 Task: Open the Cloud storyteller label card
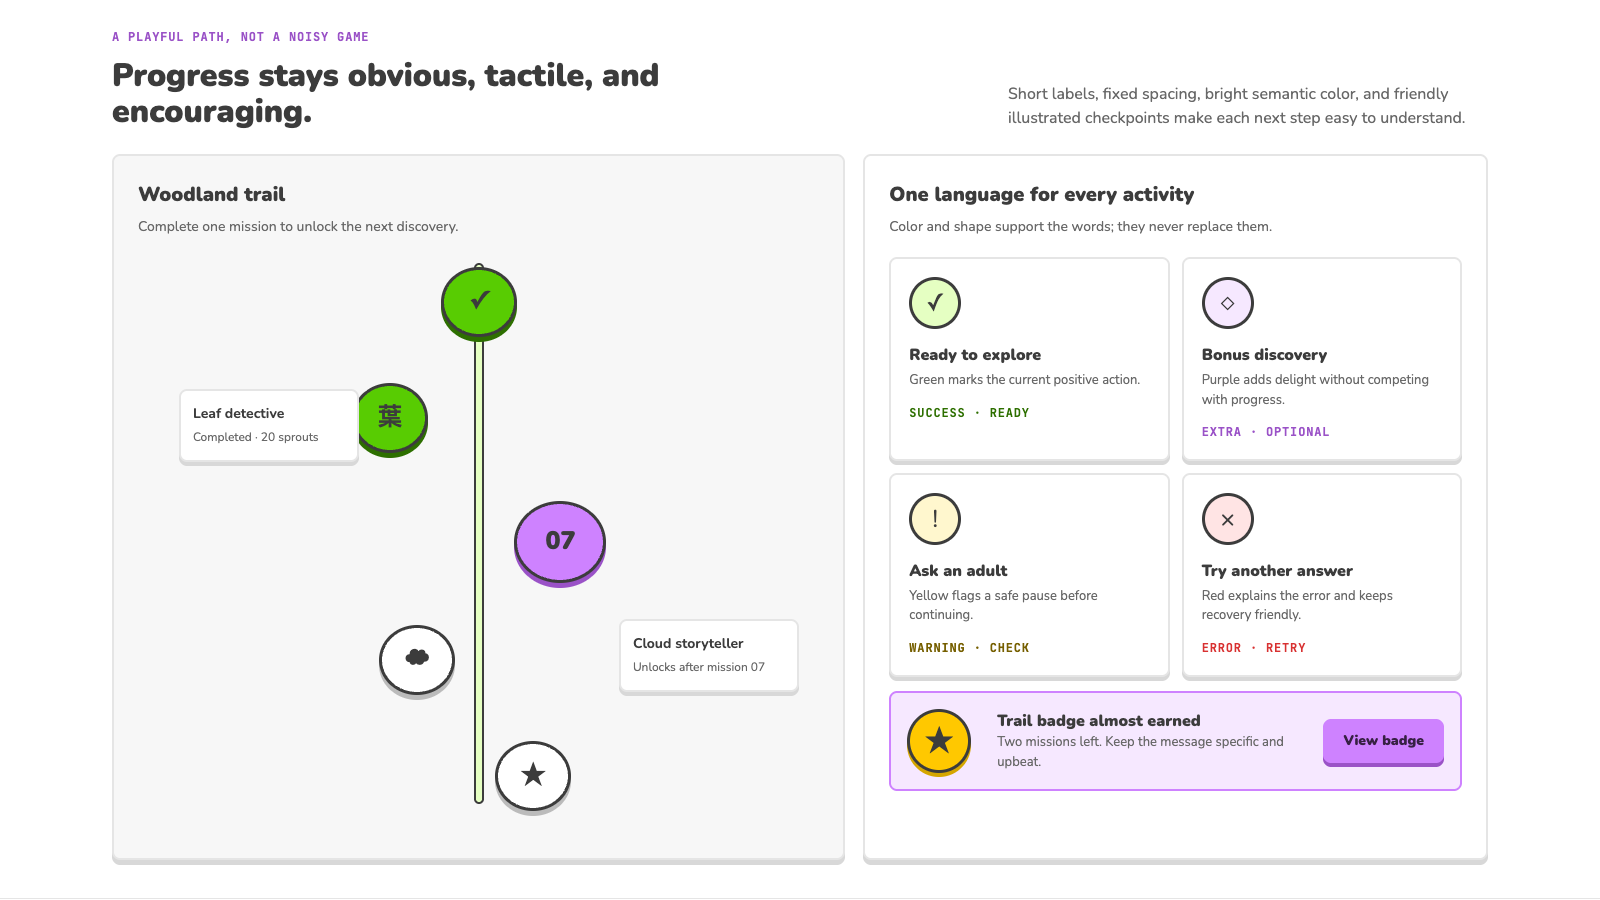click(x=709, y=657)
